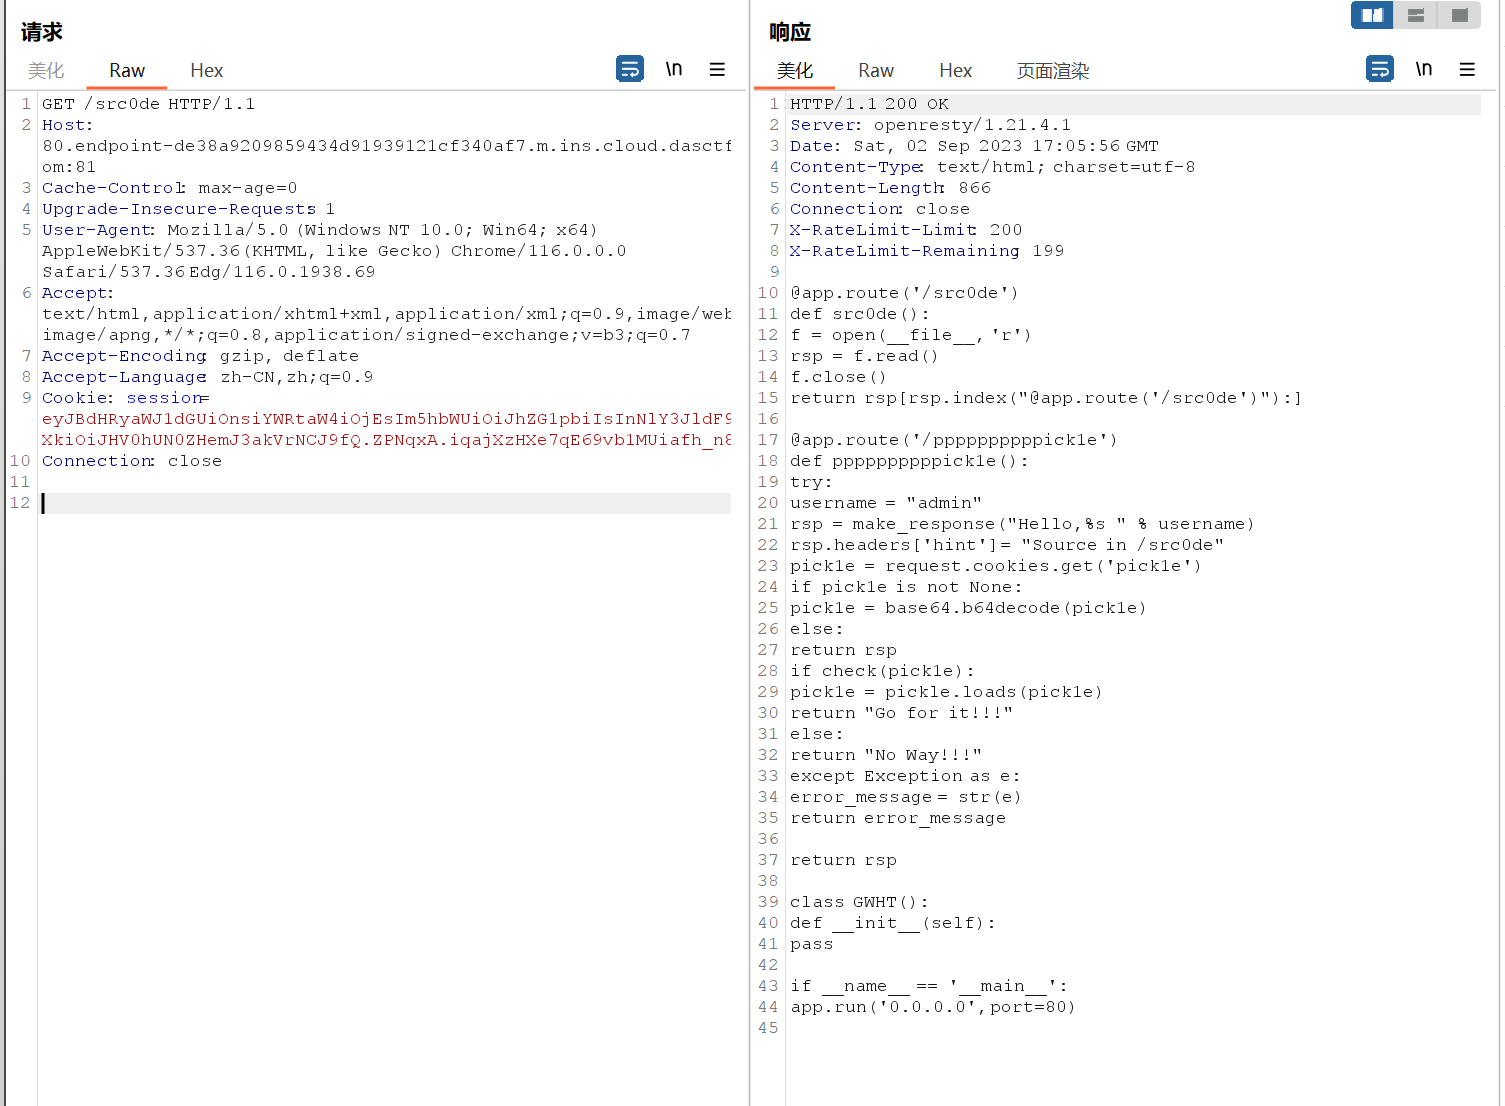
Task: Select response 美化 (Pretty) tab
Action: point(795,70)
